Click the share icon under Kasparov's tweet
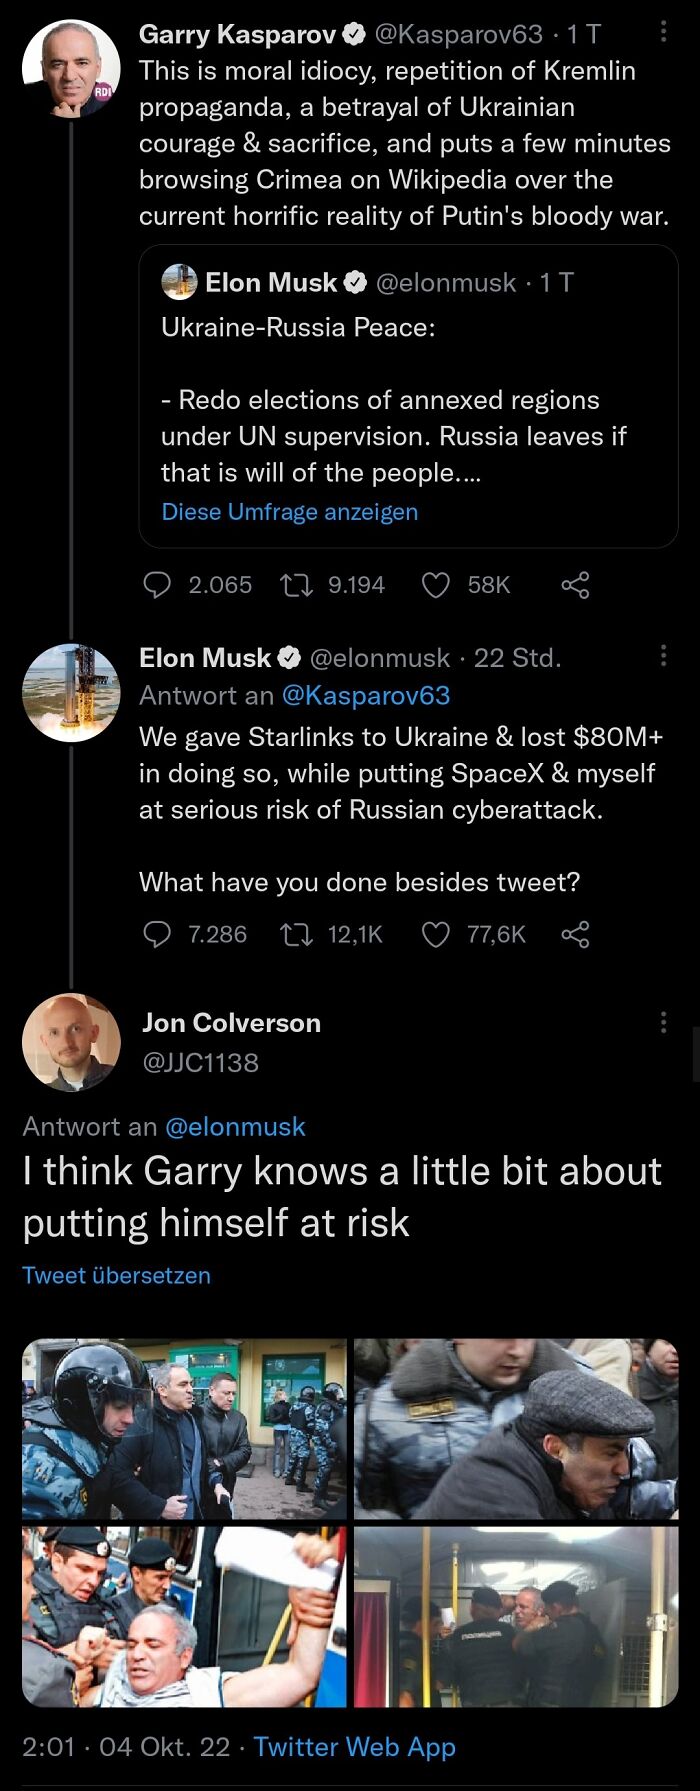 pos(577,586)
